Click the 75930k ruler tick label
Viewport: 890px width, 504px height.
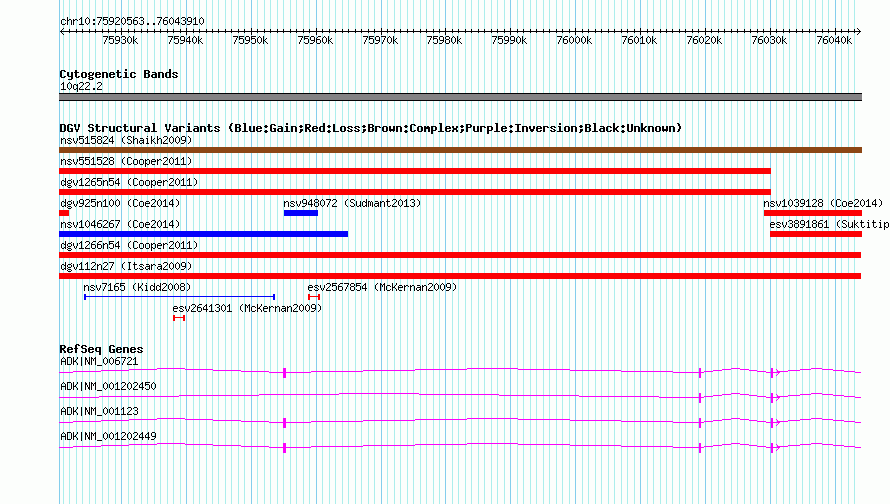(x=120, y=41)
